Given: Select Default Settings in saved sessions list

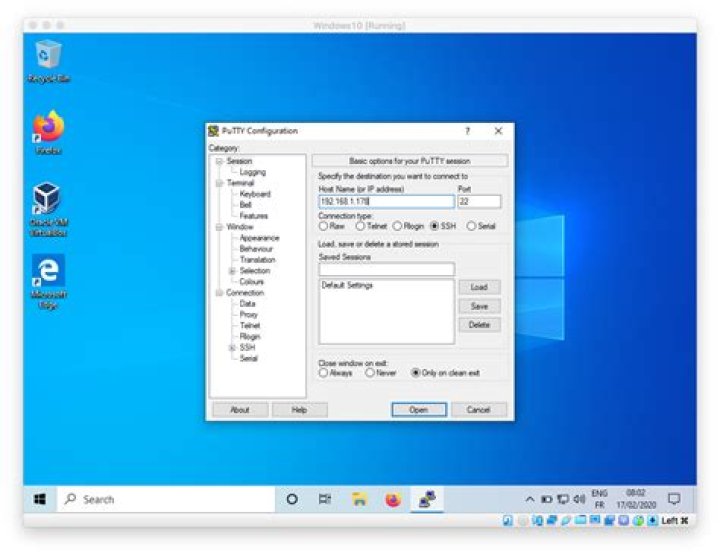Looking at the screenshot, I should point(347,285).
